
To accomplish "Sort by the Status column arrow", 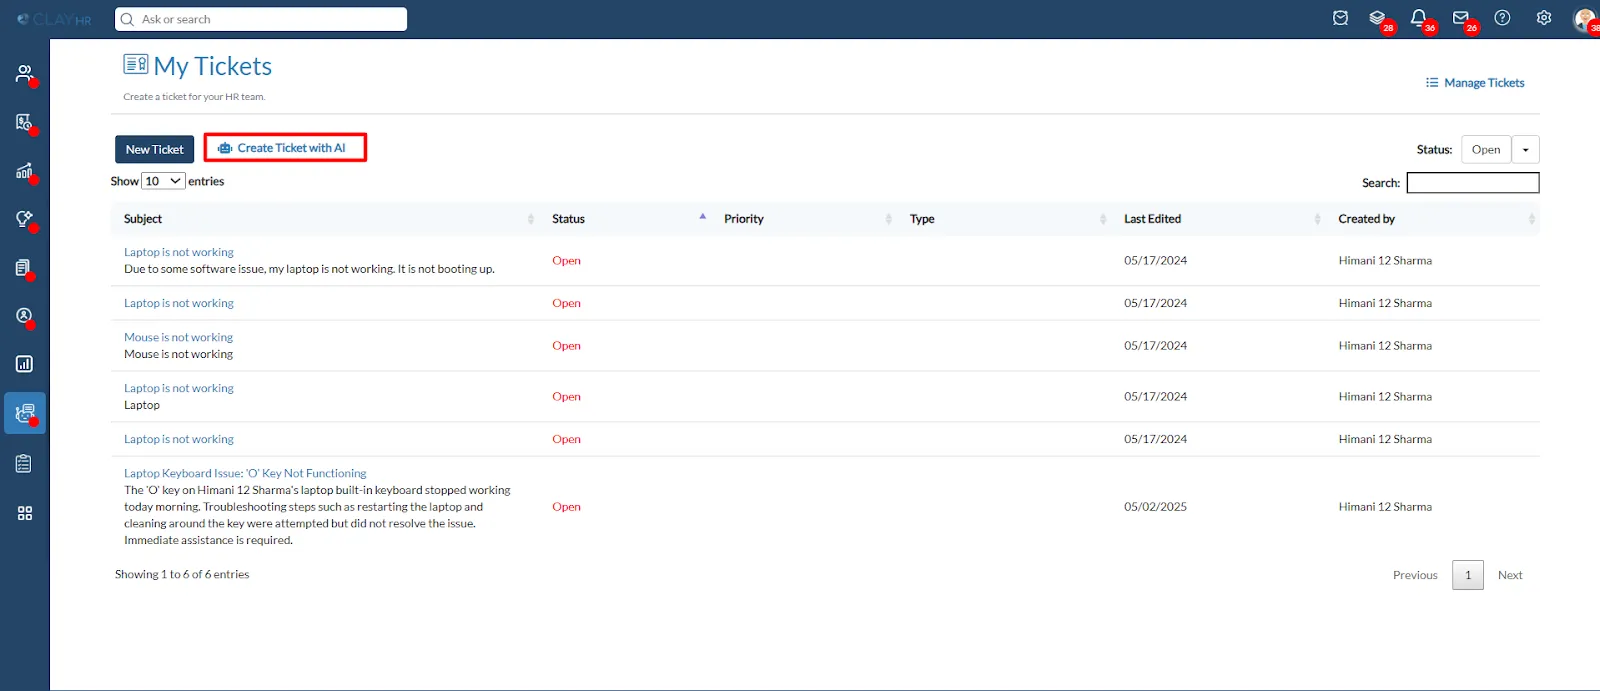I will pos(703,216).
